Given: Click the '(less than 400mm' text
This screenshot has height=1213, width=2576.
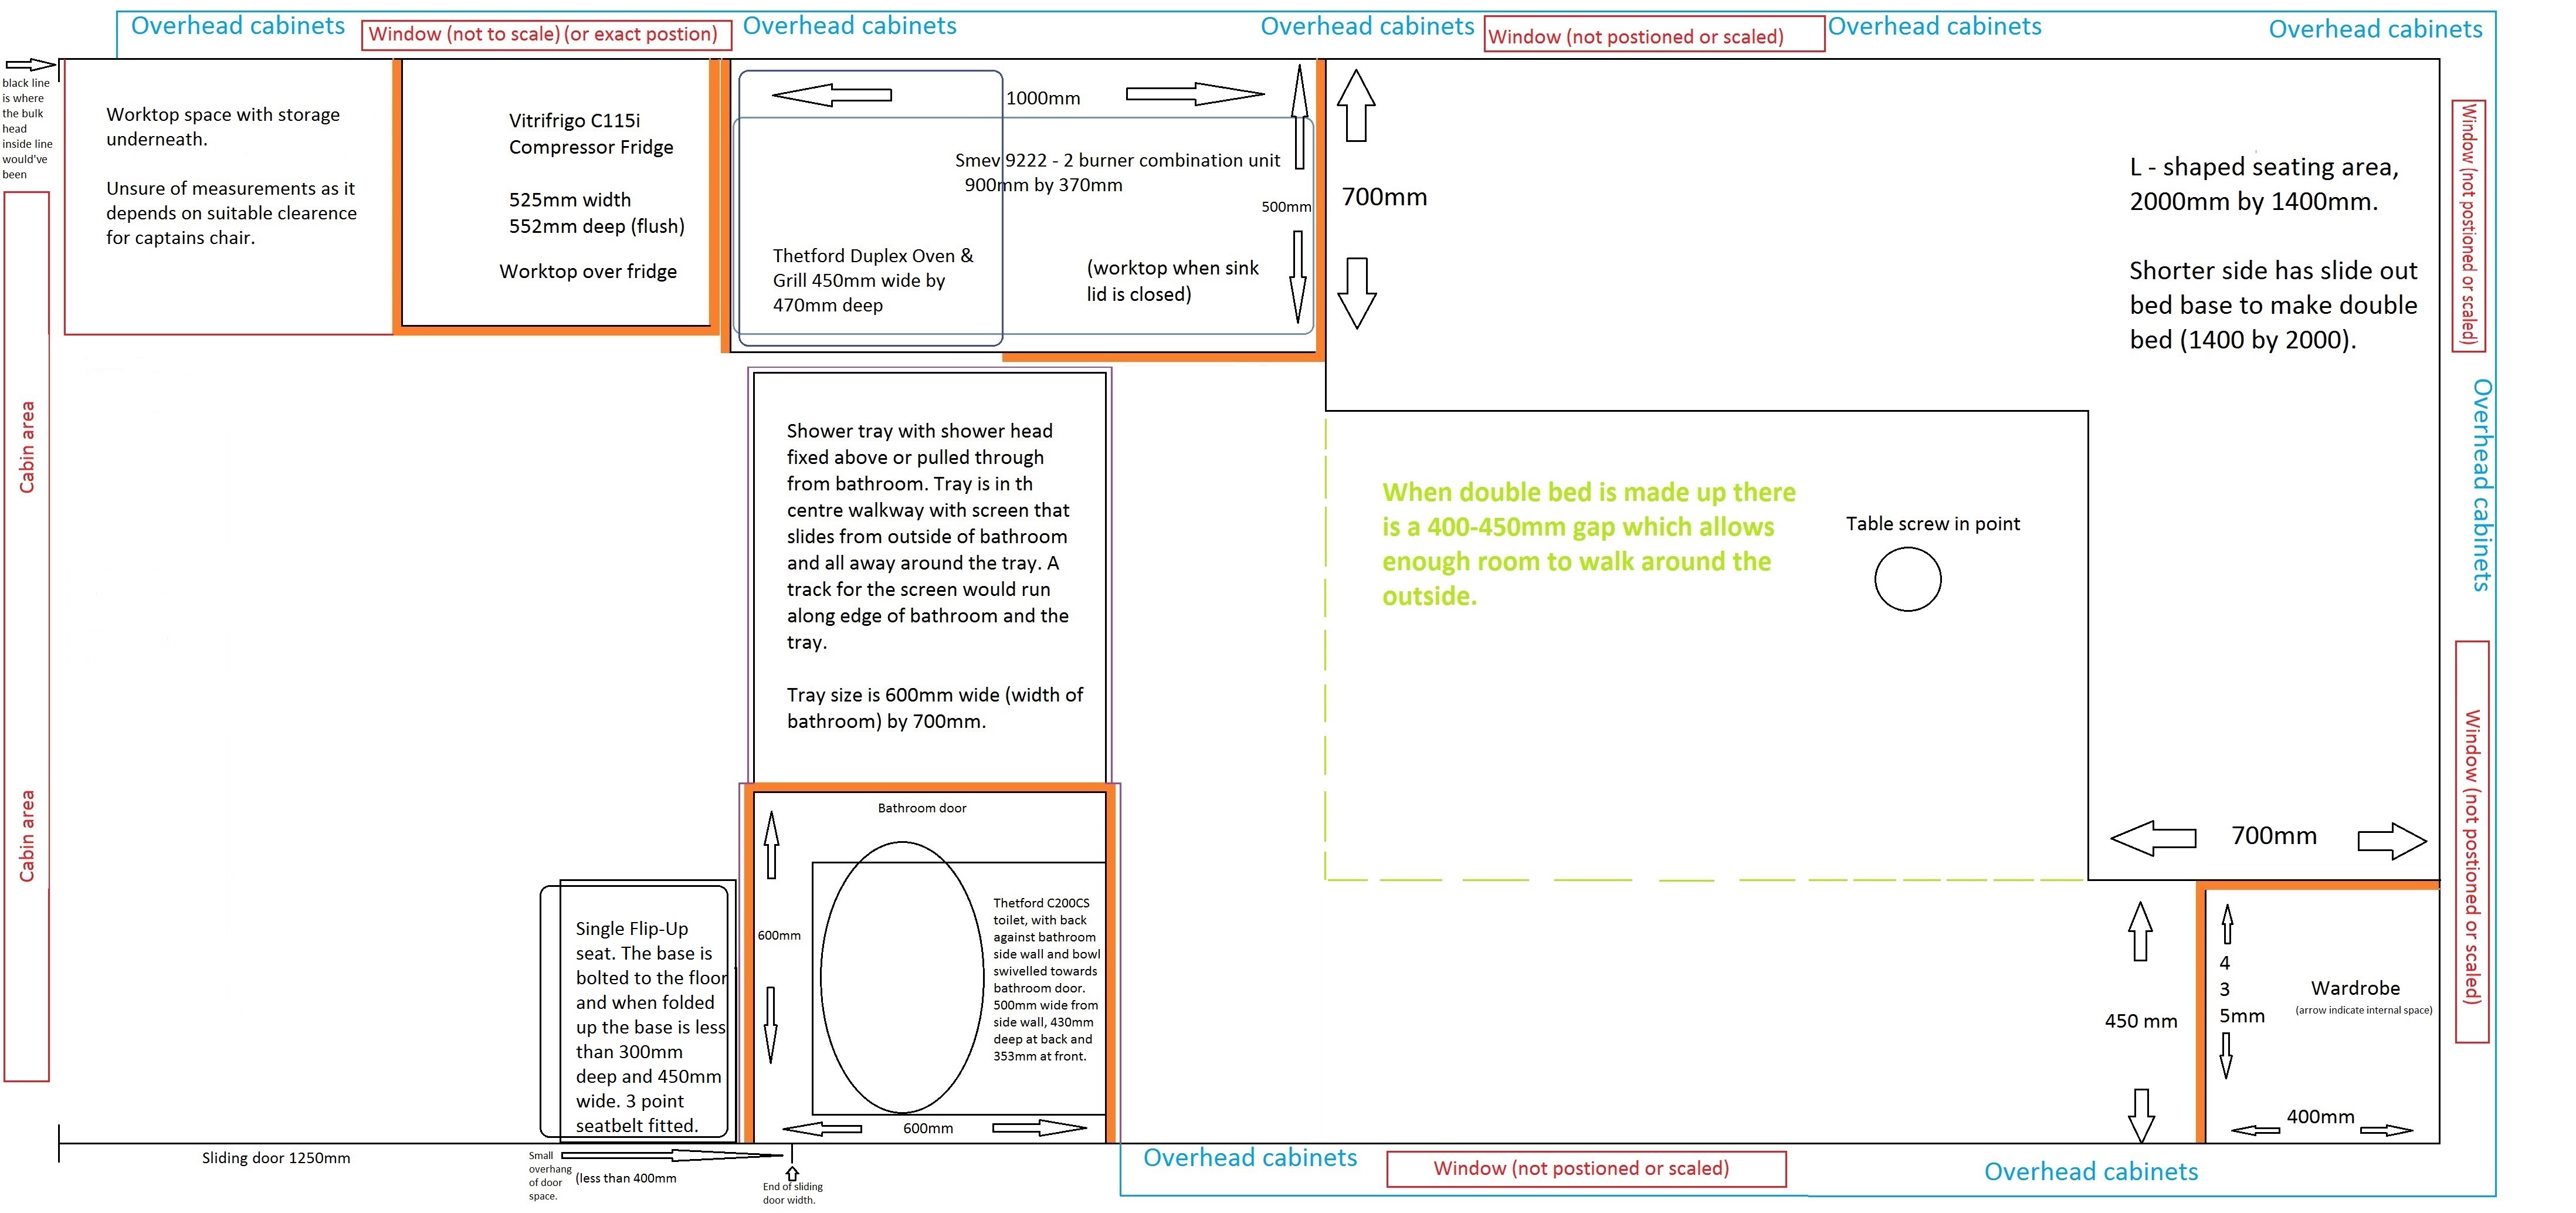Looking at the screenshot, I should tap(626, 1178).
